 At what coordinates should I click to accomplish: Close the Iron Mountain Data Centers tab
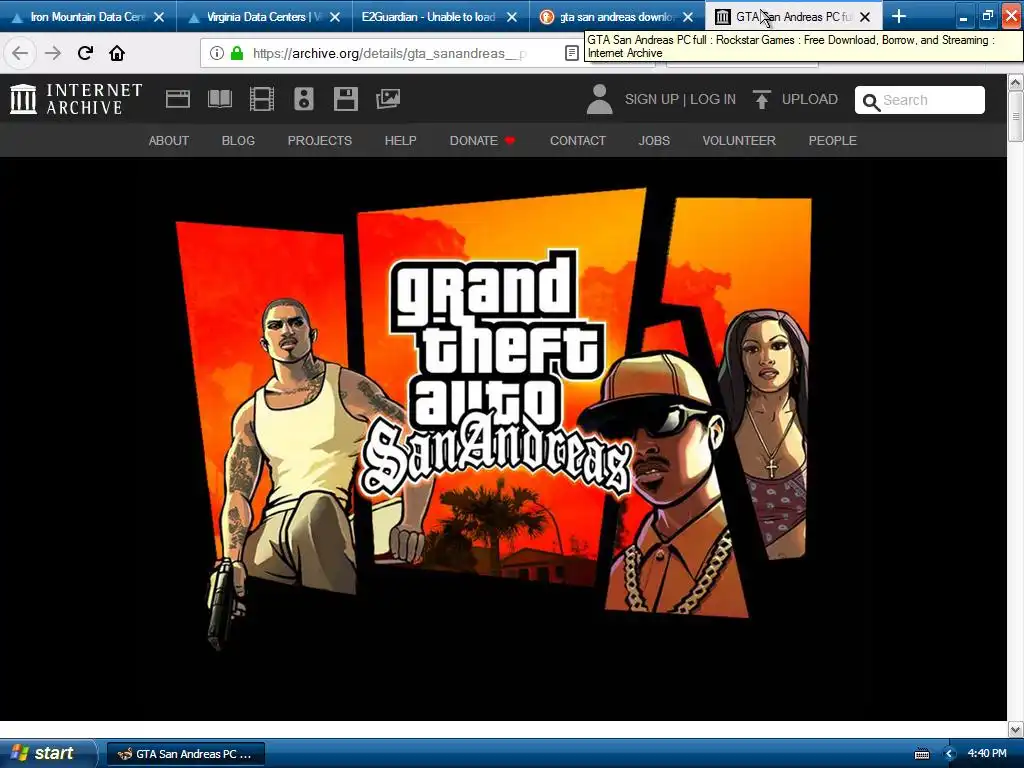click(x=159, y=17)
